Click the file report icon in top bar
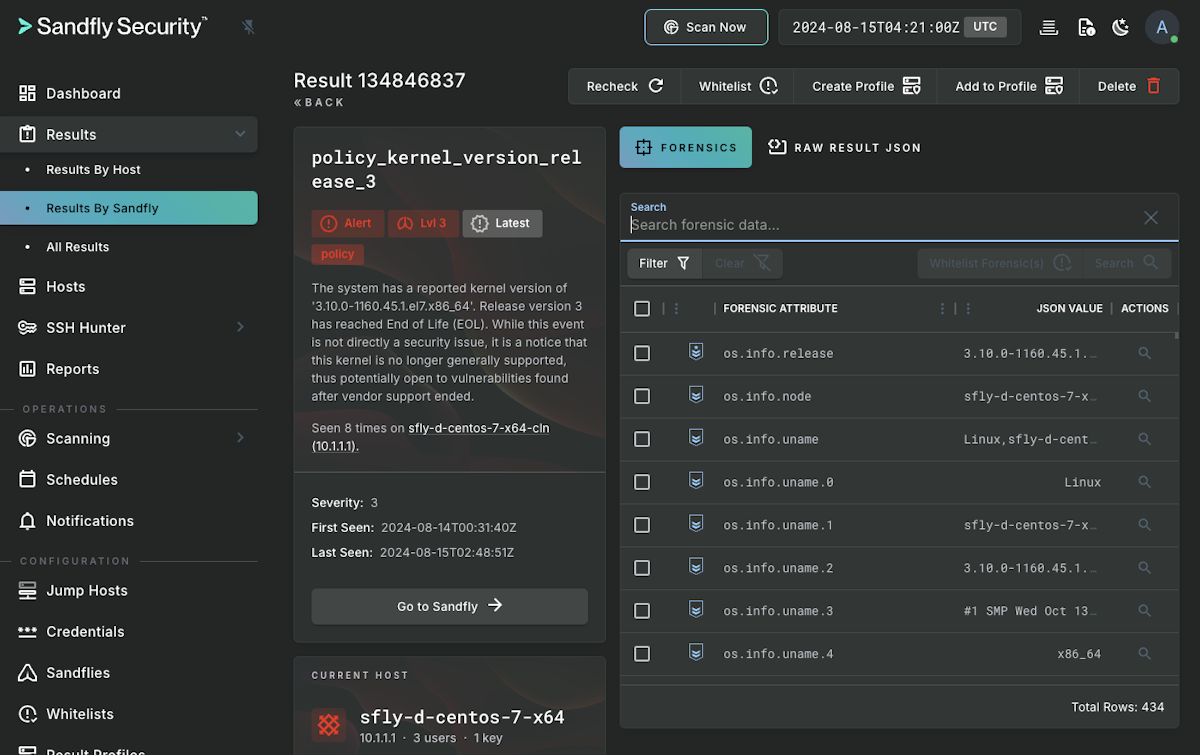Image resolution: width=1200 pixels, height=755 pixels. pyautogui.click(x=1086, y=27)
